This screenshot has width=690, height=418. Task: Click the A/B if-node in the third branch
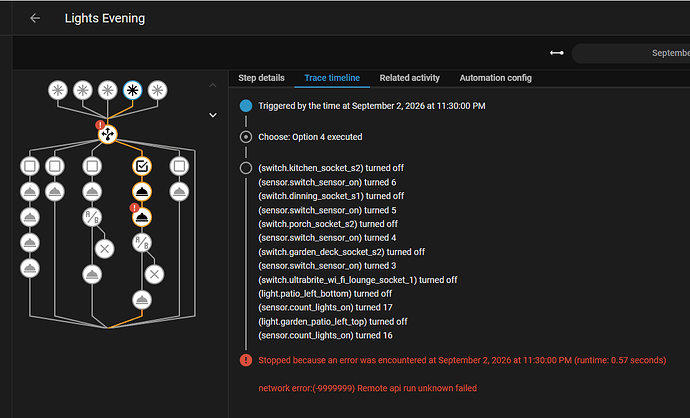click(x=92, y=217)
